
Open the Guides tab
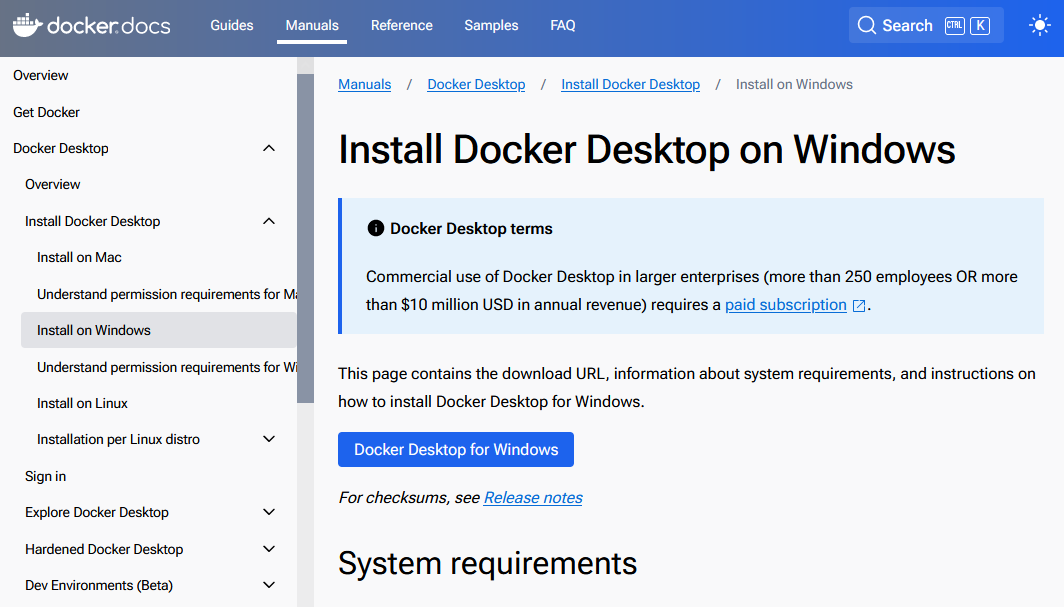click(231, 26)
